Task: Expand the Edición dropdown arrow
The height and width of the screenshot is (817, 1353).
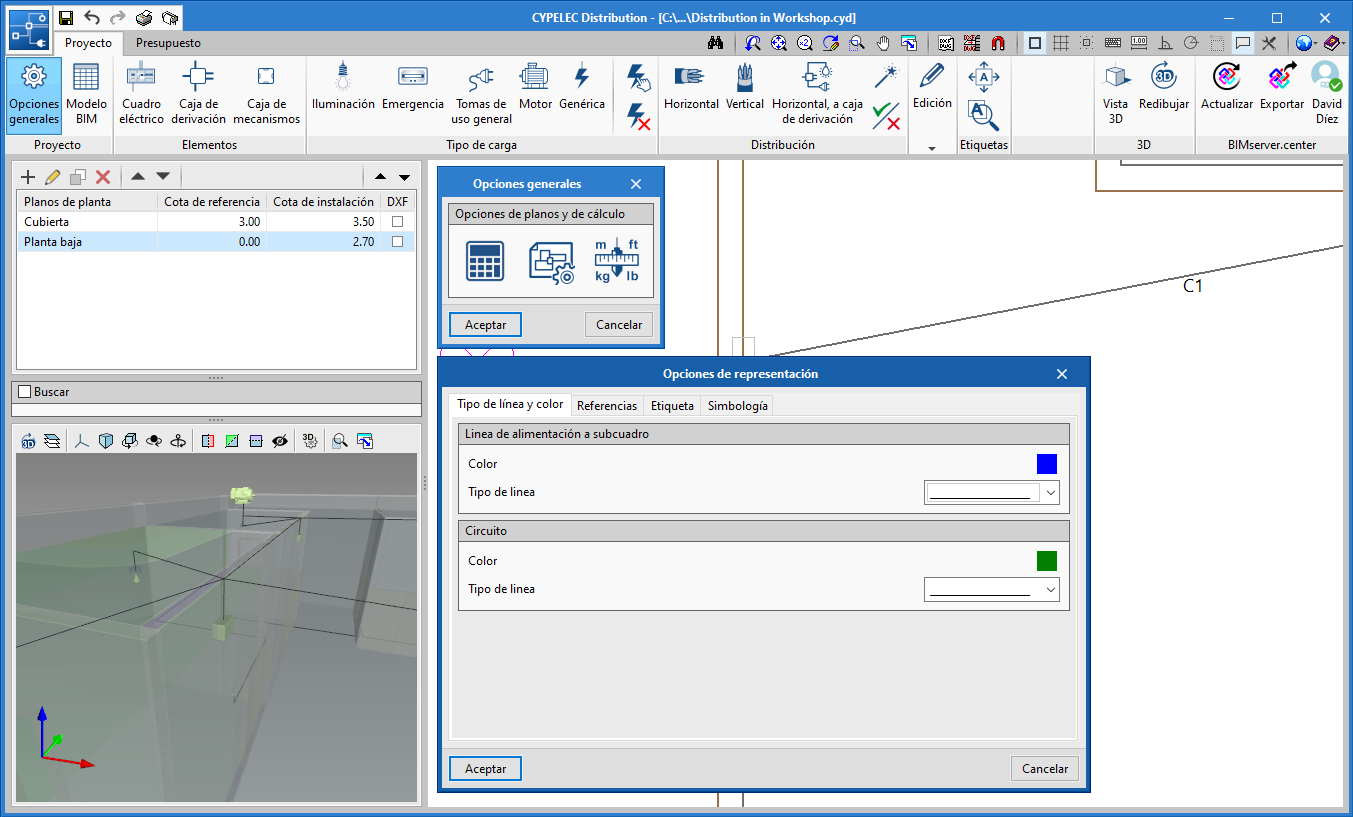Action: click(x=932, y=148)
